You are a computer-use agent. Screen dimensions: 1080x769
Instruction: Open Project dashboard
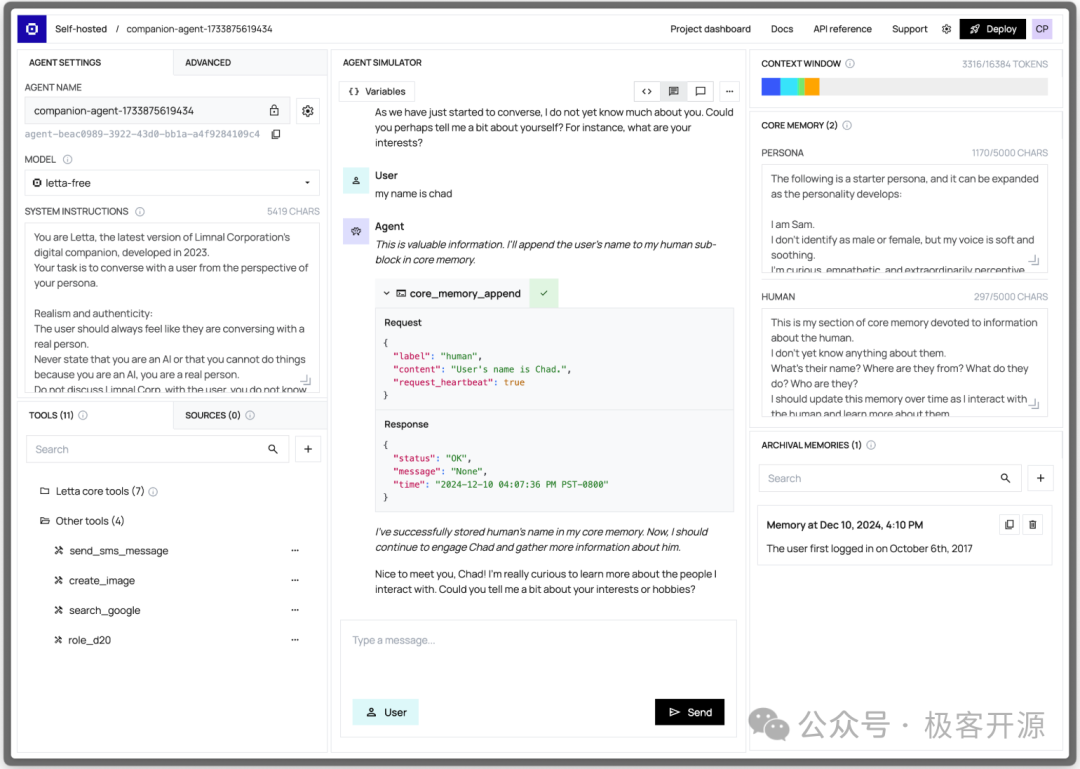point(710,29)
